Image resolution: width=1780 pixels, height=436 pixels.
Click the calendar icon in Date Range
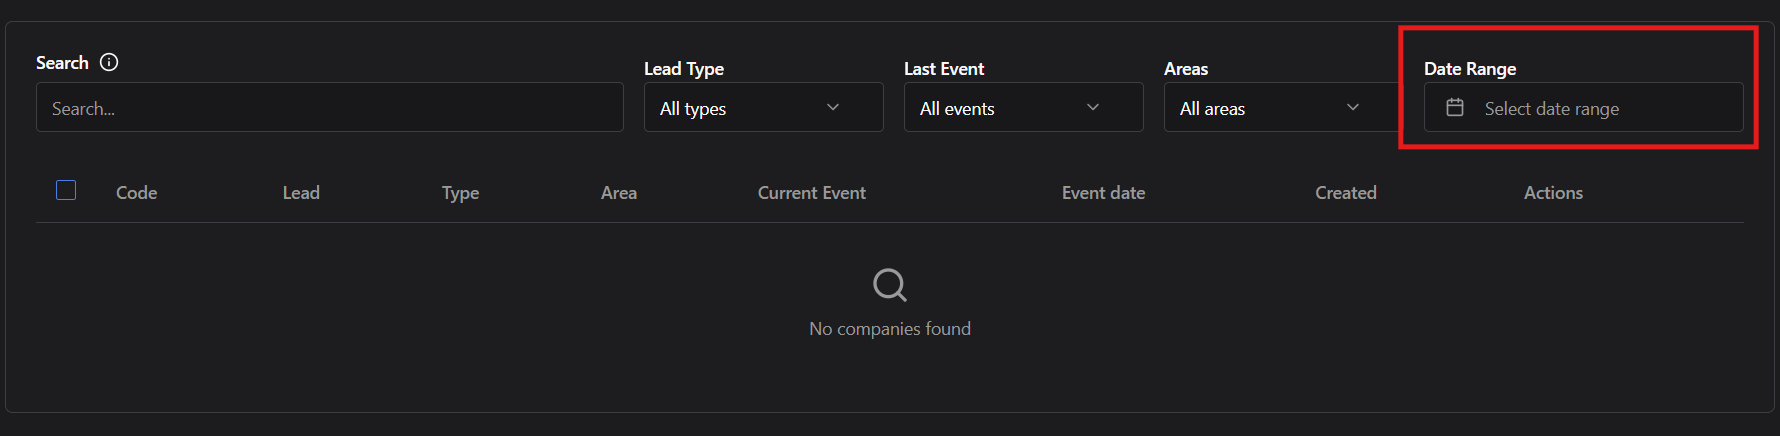tap(1455, 107)
